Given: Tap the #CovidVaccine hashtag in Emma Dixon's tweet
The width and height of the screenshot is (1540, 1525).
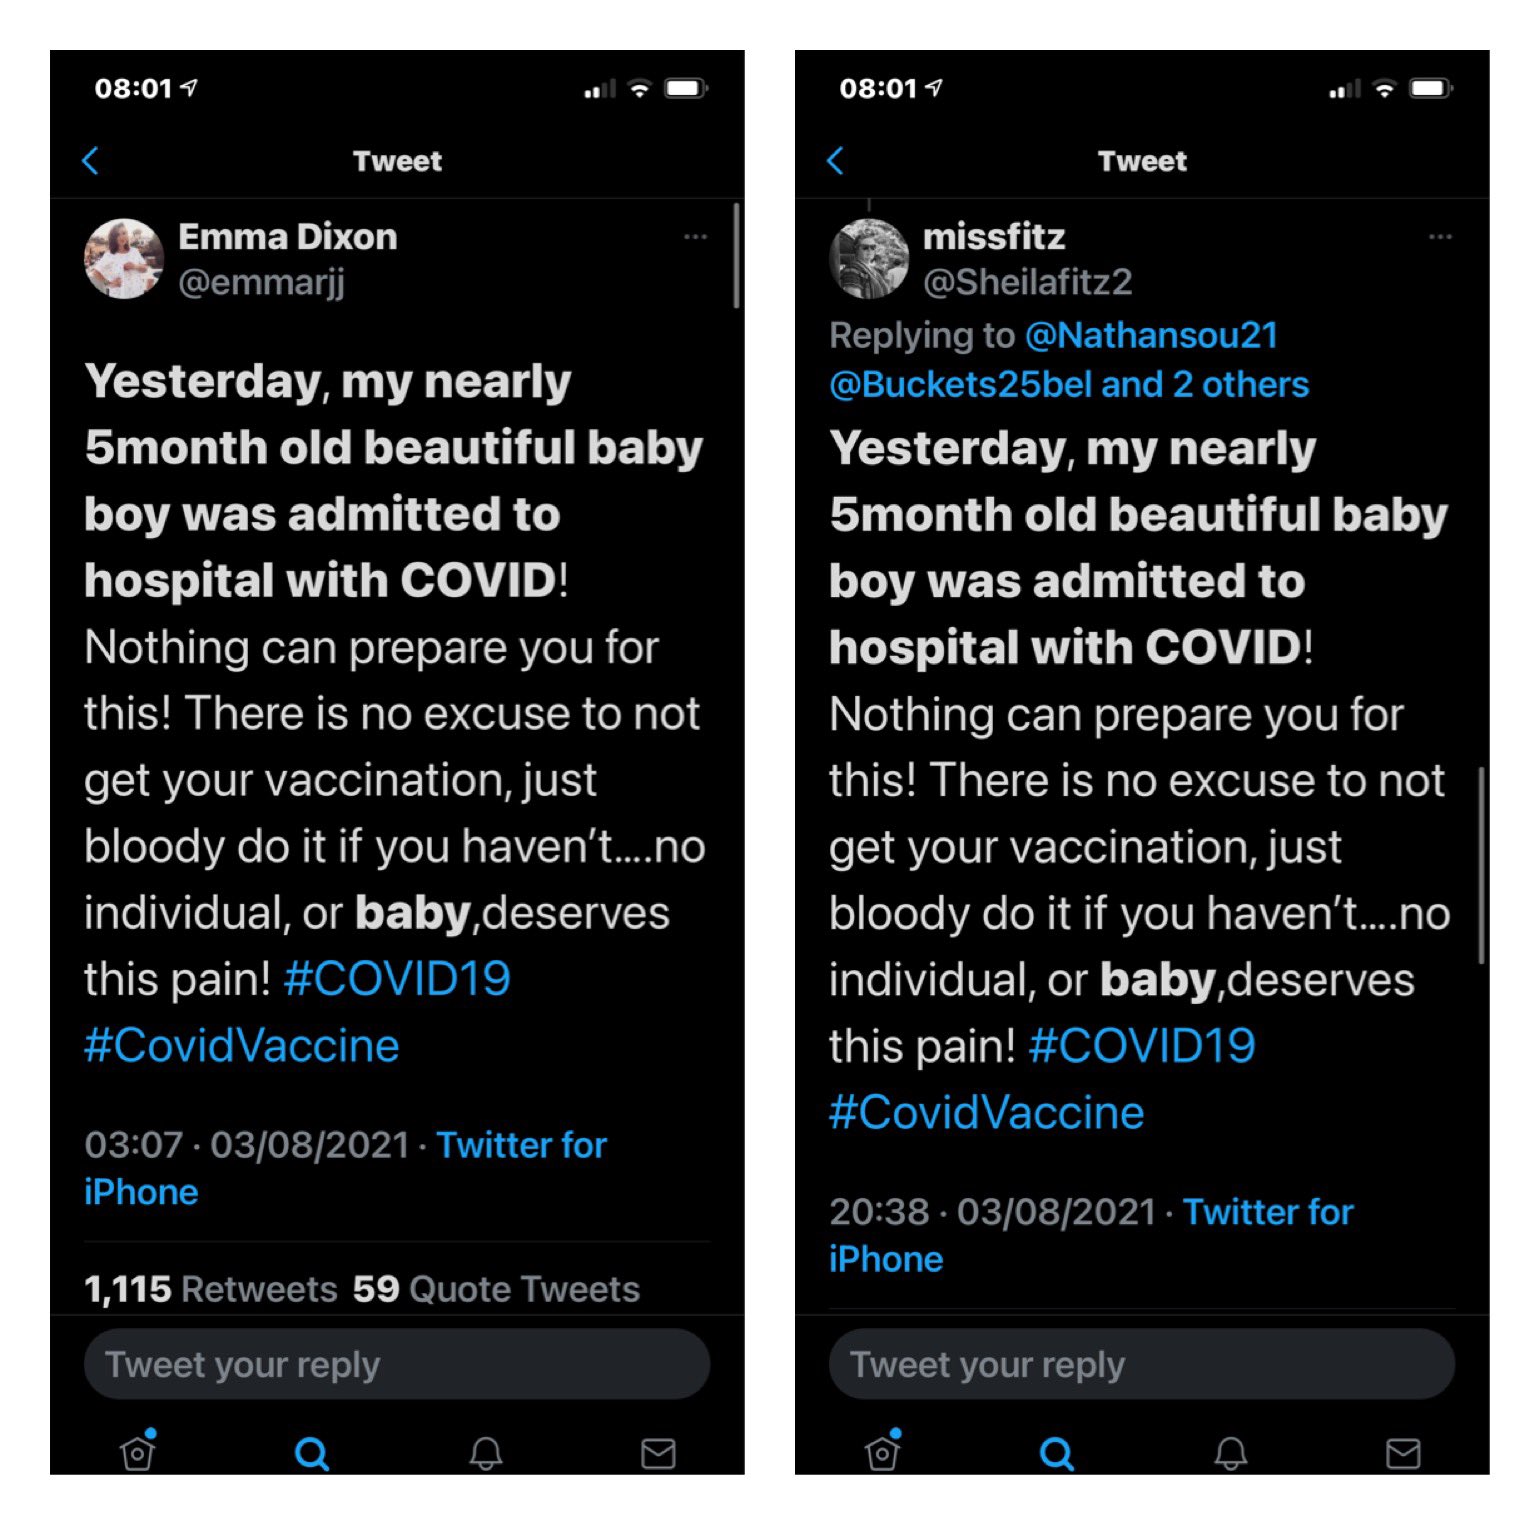Looking at the screenshot, I should tap(242, 1046).
